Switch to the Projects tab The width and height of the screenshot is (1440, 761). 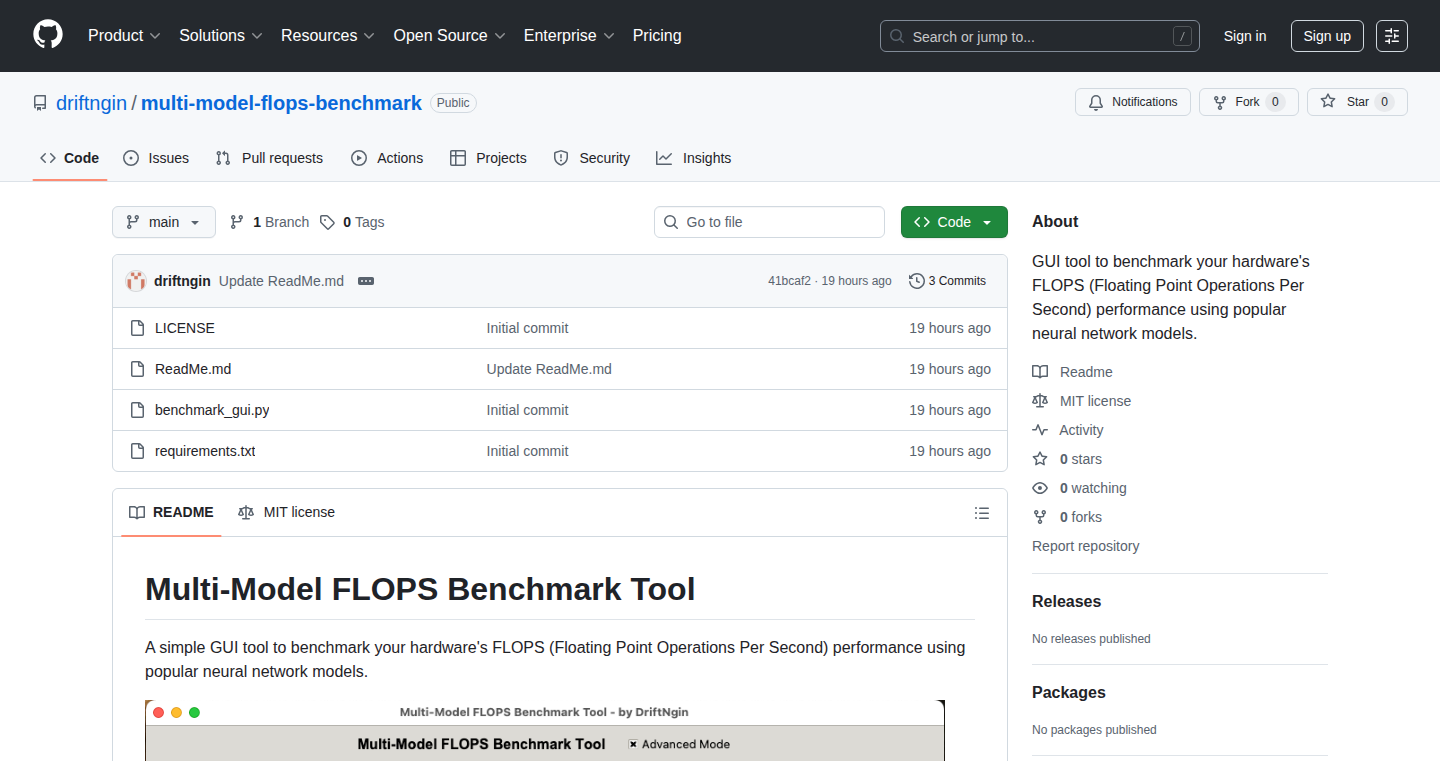488,158
